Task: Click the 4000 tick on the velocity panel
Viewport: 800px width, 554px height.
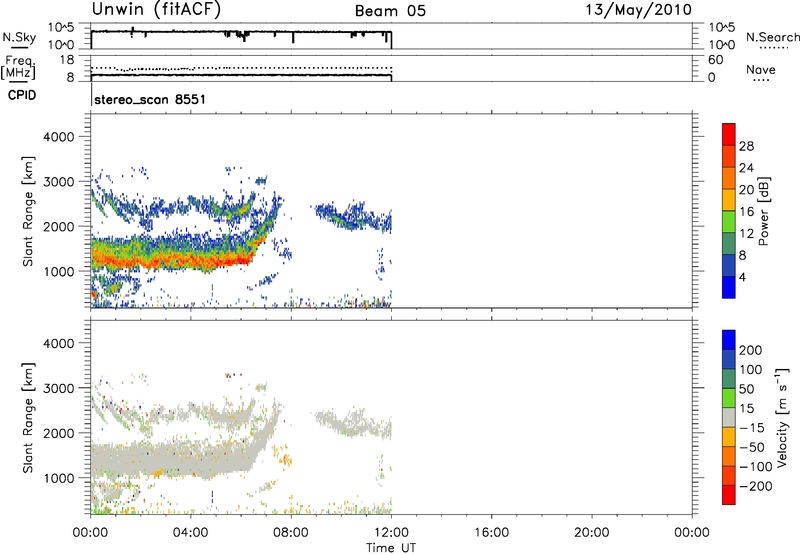Action: coord(59,343)
